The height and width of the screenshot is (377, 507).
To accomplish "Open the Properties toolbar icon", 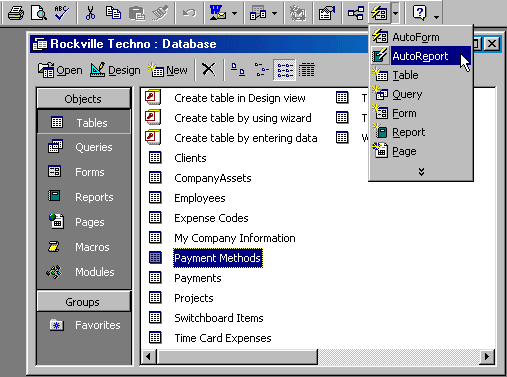I will 326,14.
